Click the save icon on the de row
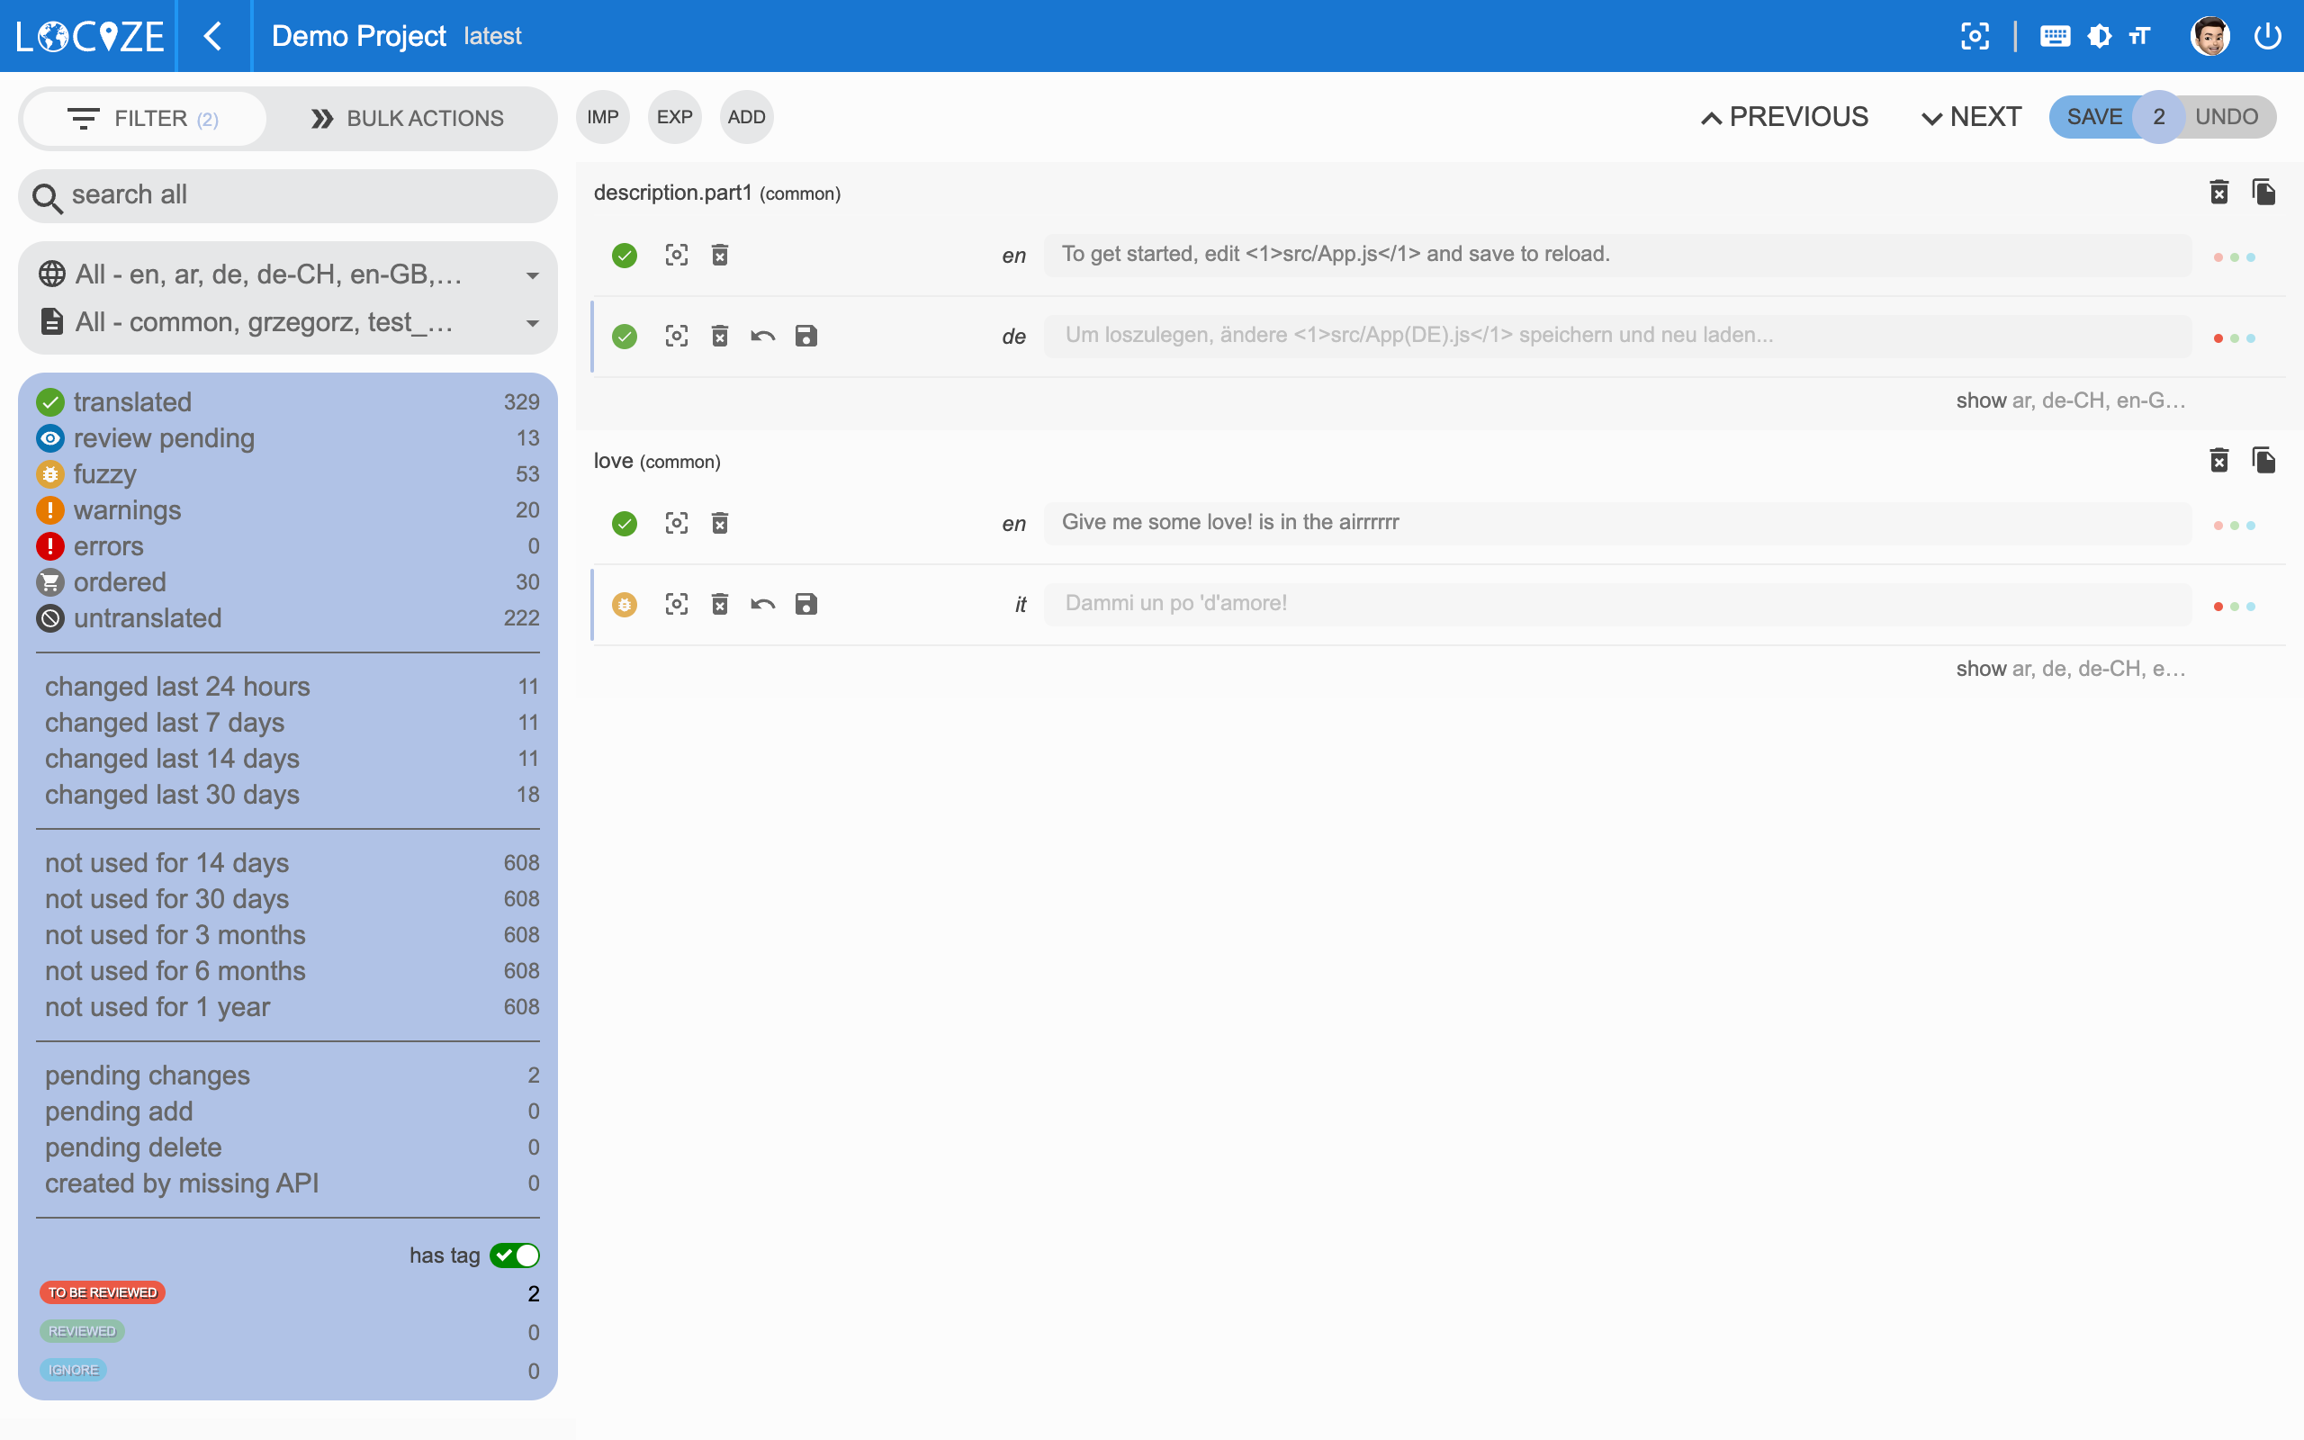The width and height of the screenshot is (2304, 1440). click(x=806, y=336)
